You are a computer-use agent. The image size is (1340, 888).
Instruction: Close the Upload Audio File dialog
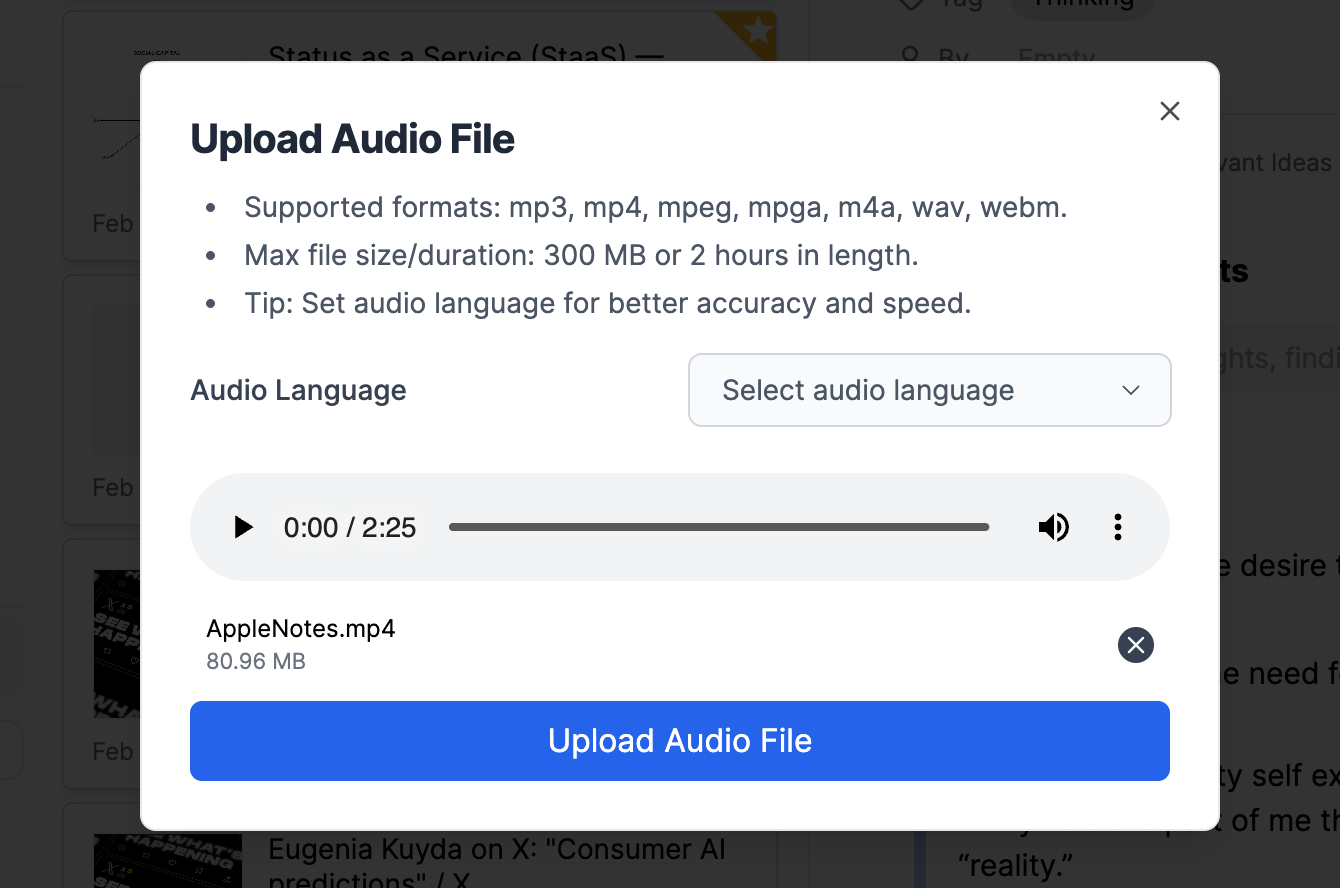click(x=1170, y=111)
